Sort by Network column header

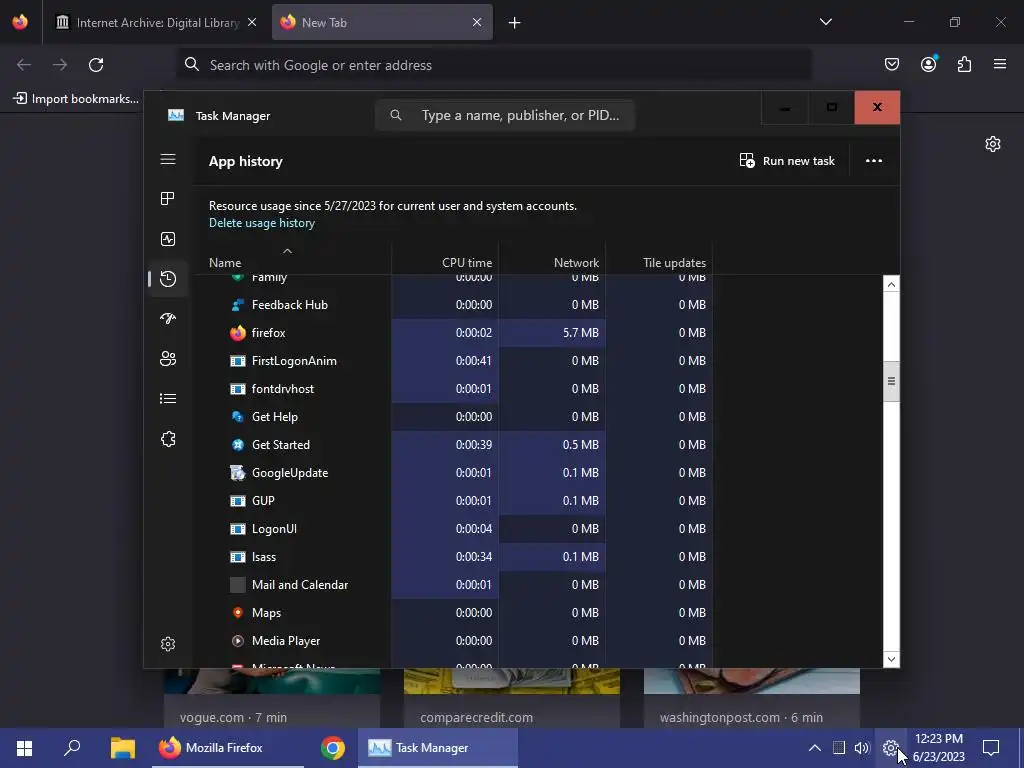pos(576,263)
